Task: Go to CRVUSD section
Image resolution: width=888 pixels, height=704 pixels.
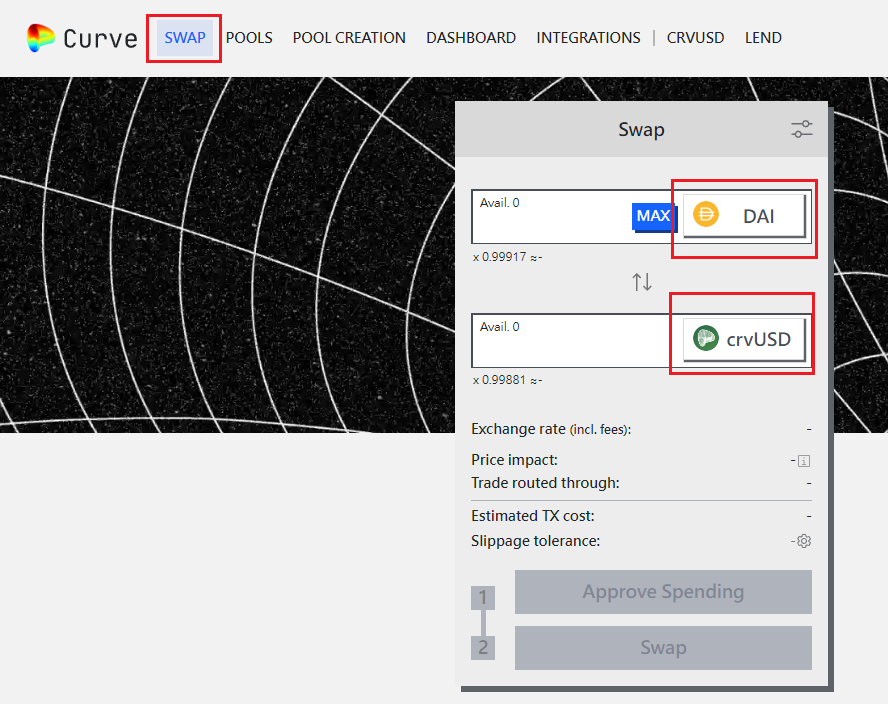Action: tap(695, 38)
